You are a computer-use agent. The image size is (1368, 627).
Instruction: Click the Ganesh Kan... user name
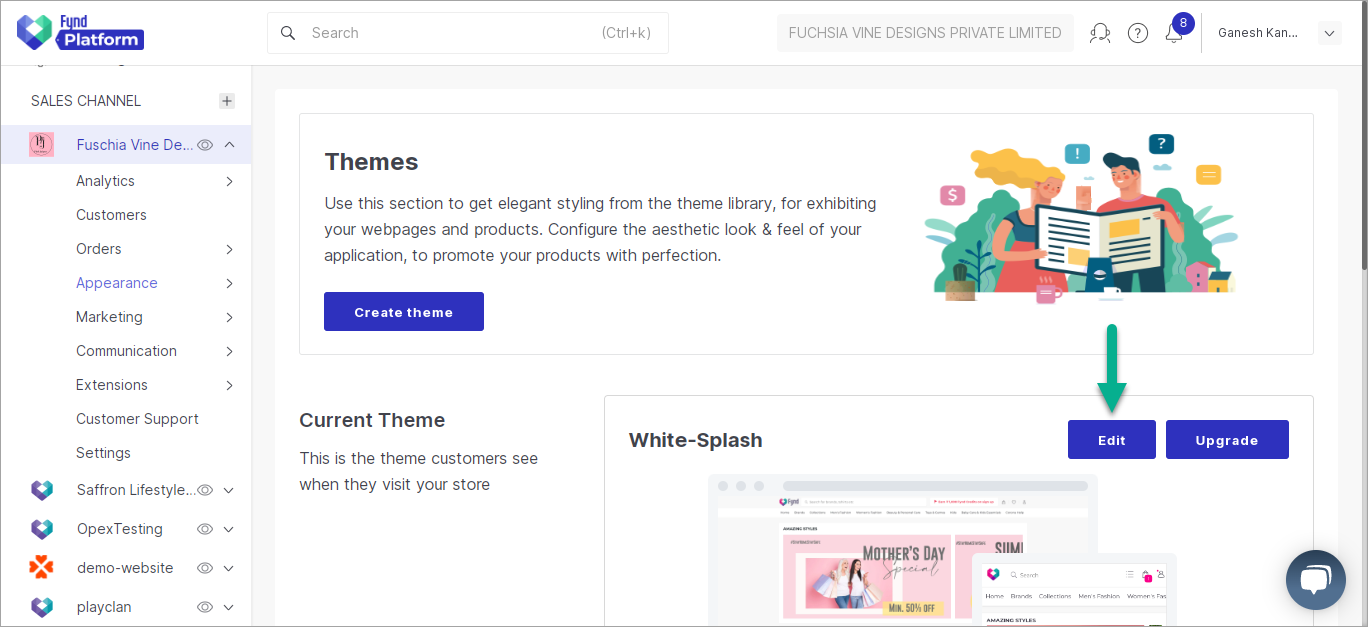[x=1258, y=33]
